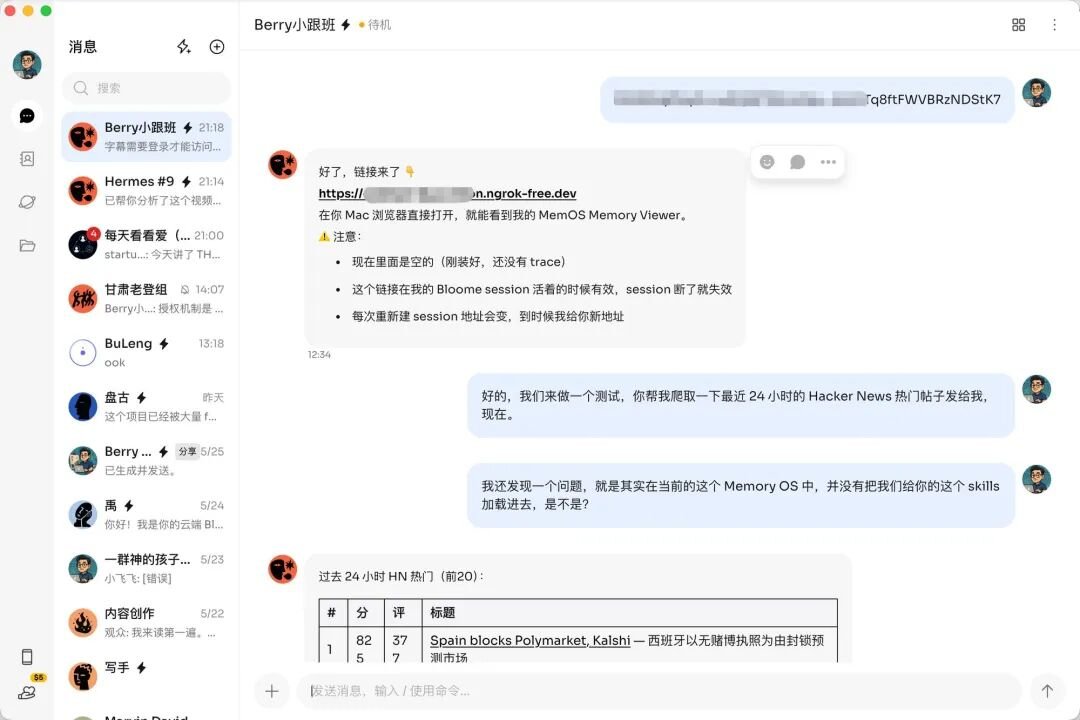Click the warning 注意 line in message
Image resolution: width=1080 pixels, height=720 pixels.
coord(340,236)
